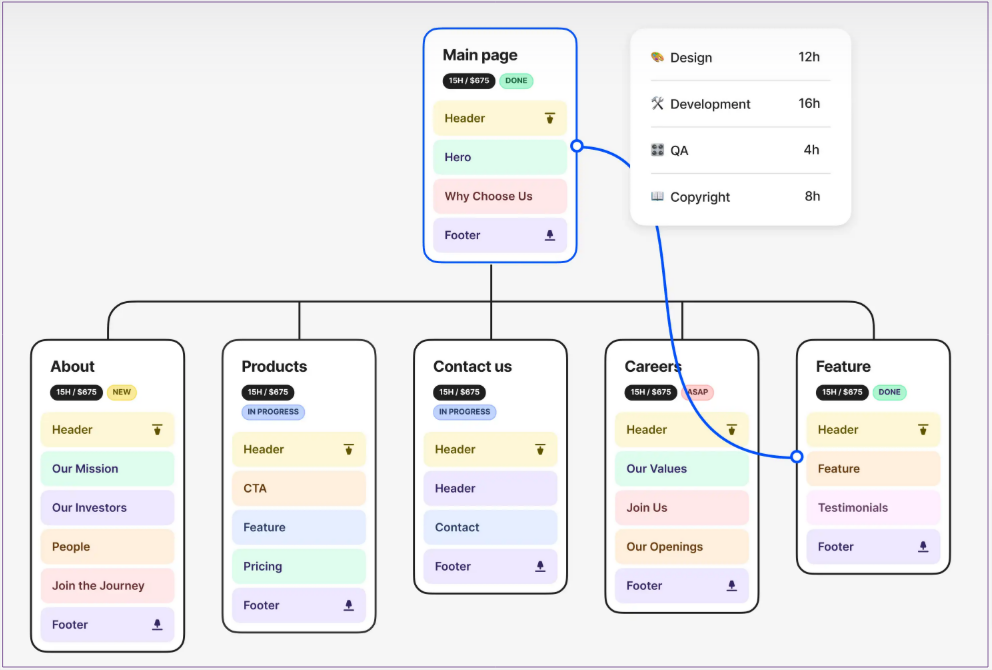Viewport: 992px width, 670px height.
Task: Select the Hero section on Main page
Action: coord(499,157)
